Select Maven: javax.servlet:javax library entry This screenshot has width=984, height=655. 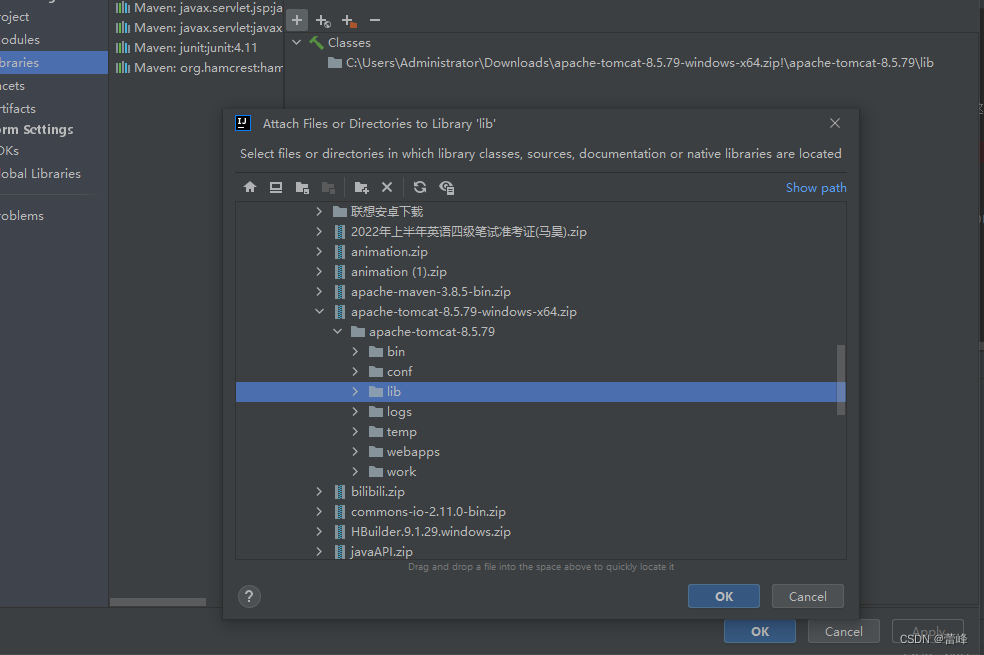tap(196, 28)
